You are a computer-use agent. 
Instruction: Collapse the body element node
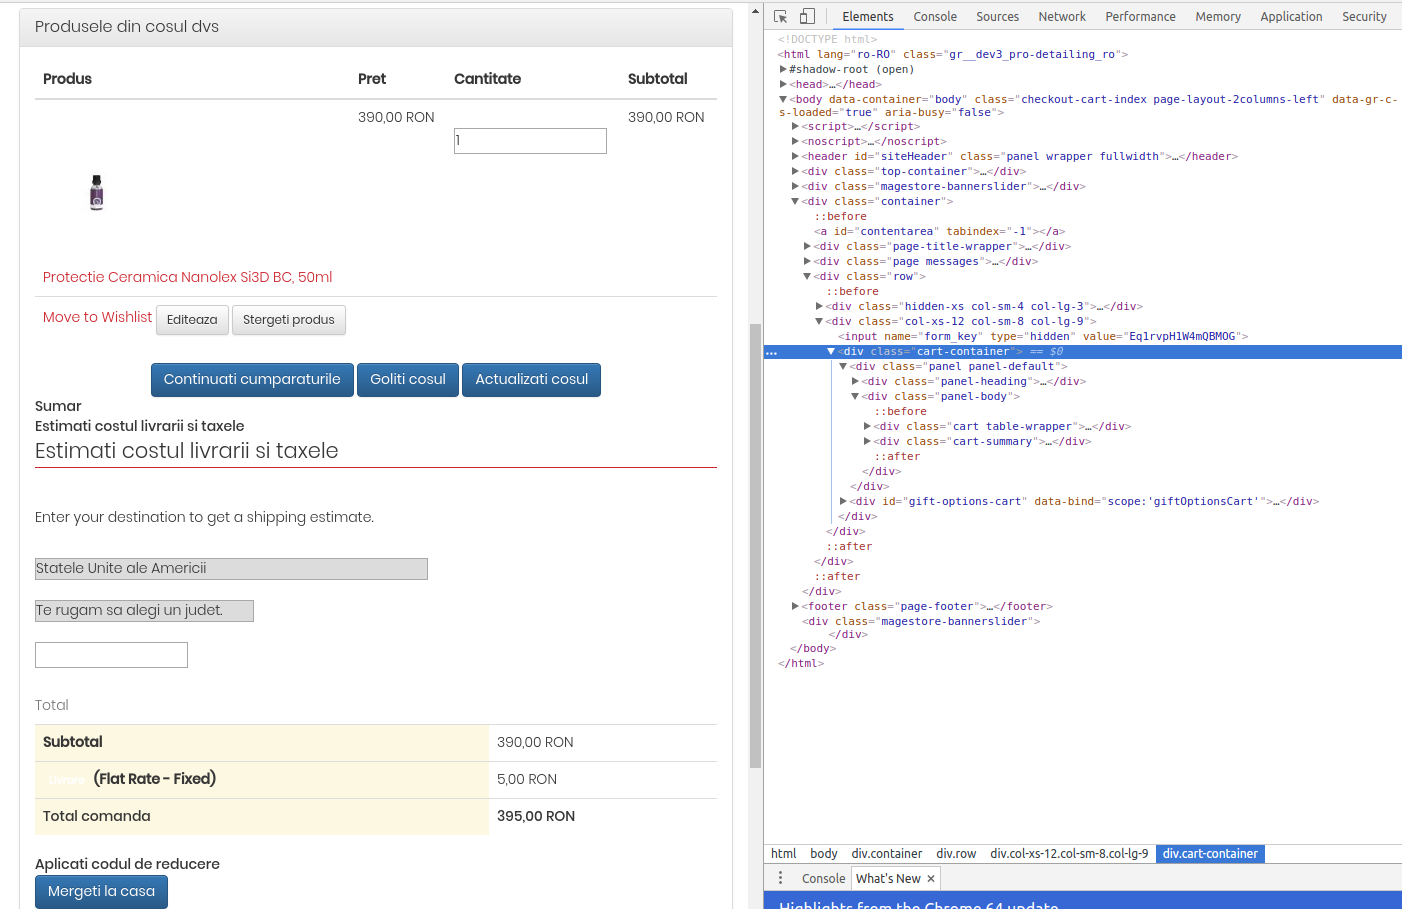click(783, 99)
